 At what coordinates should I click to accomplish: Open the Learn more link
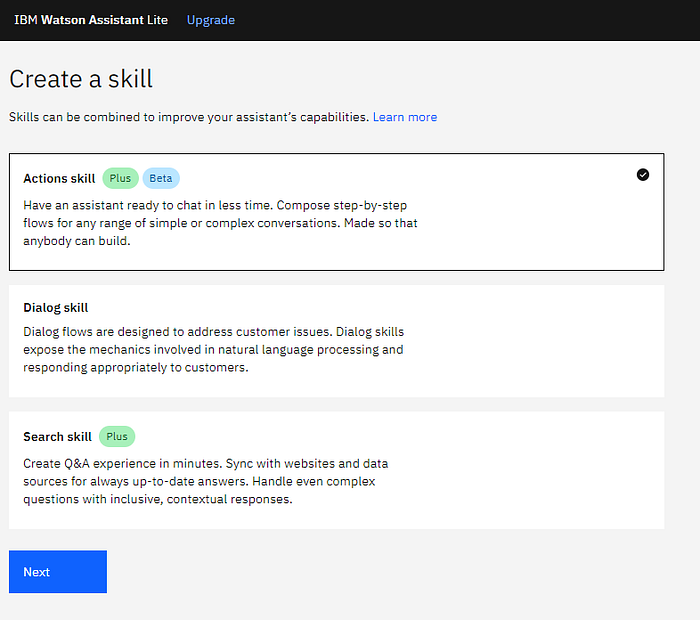point(405,117)
